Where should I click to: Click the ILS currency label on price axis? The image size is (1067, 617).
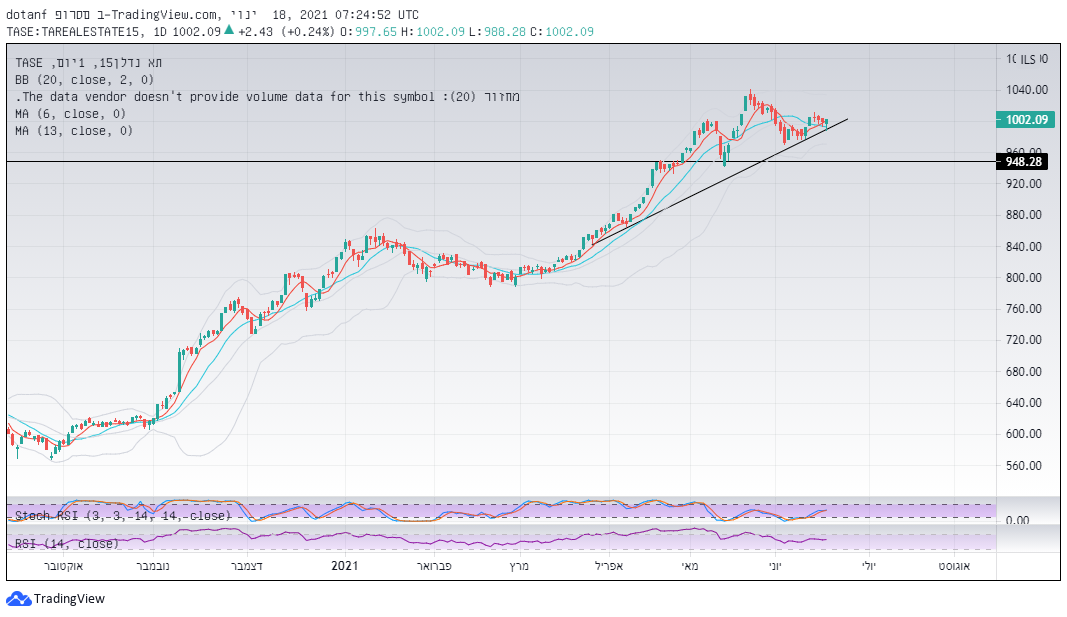point(1028,60)
